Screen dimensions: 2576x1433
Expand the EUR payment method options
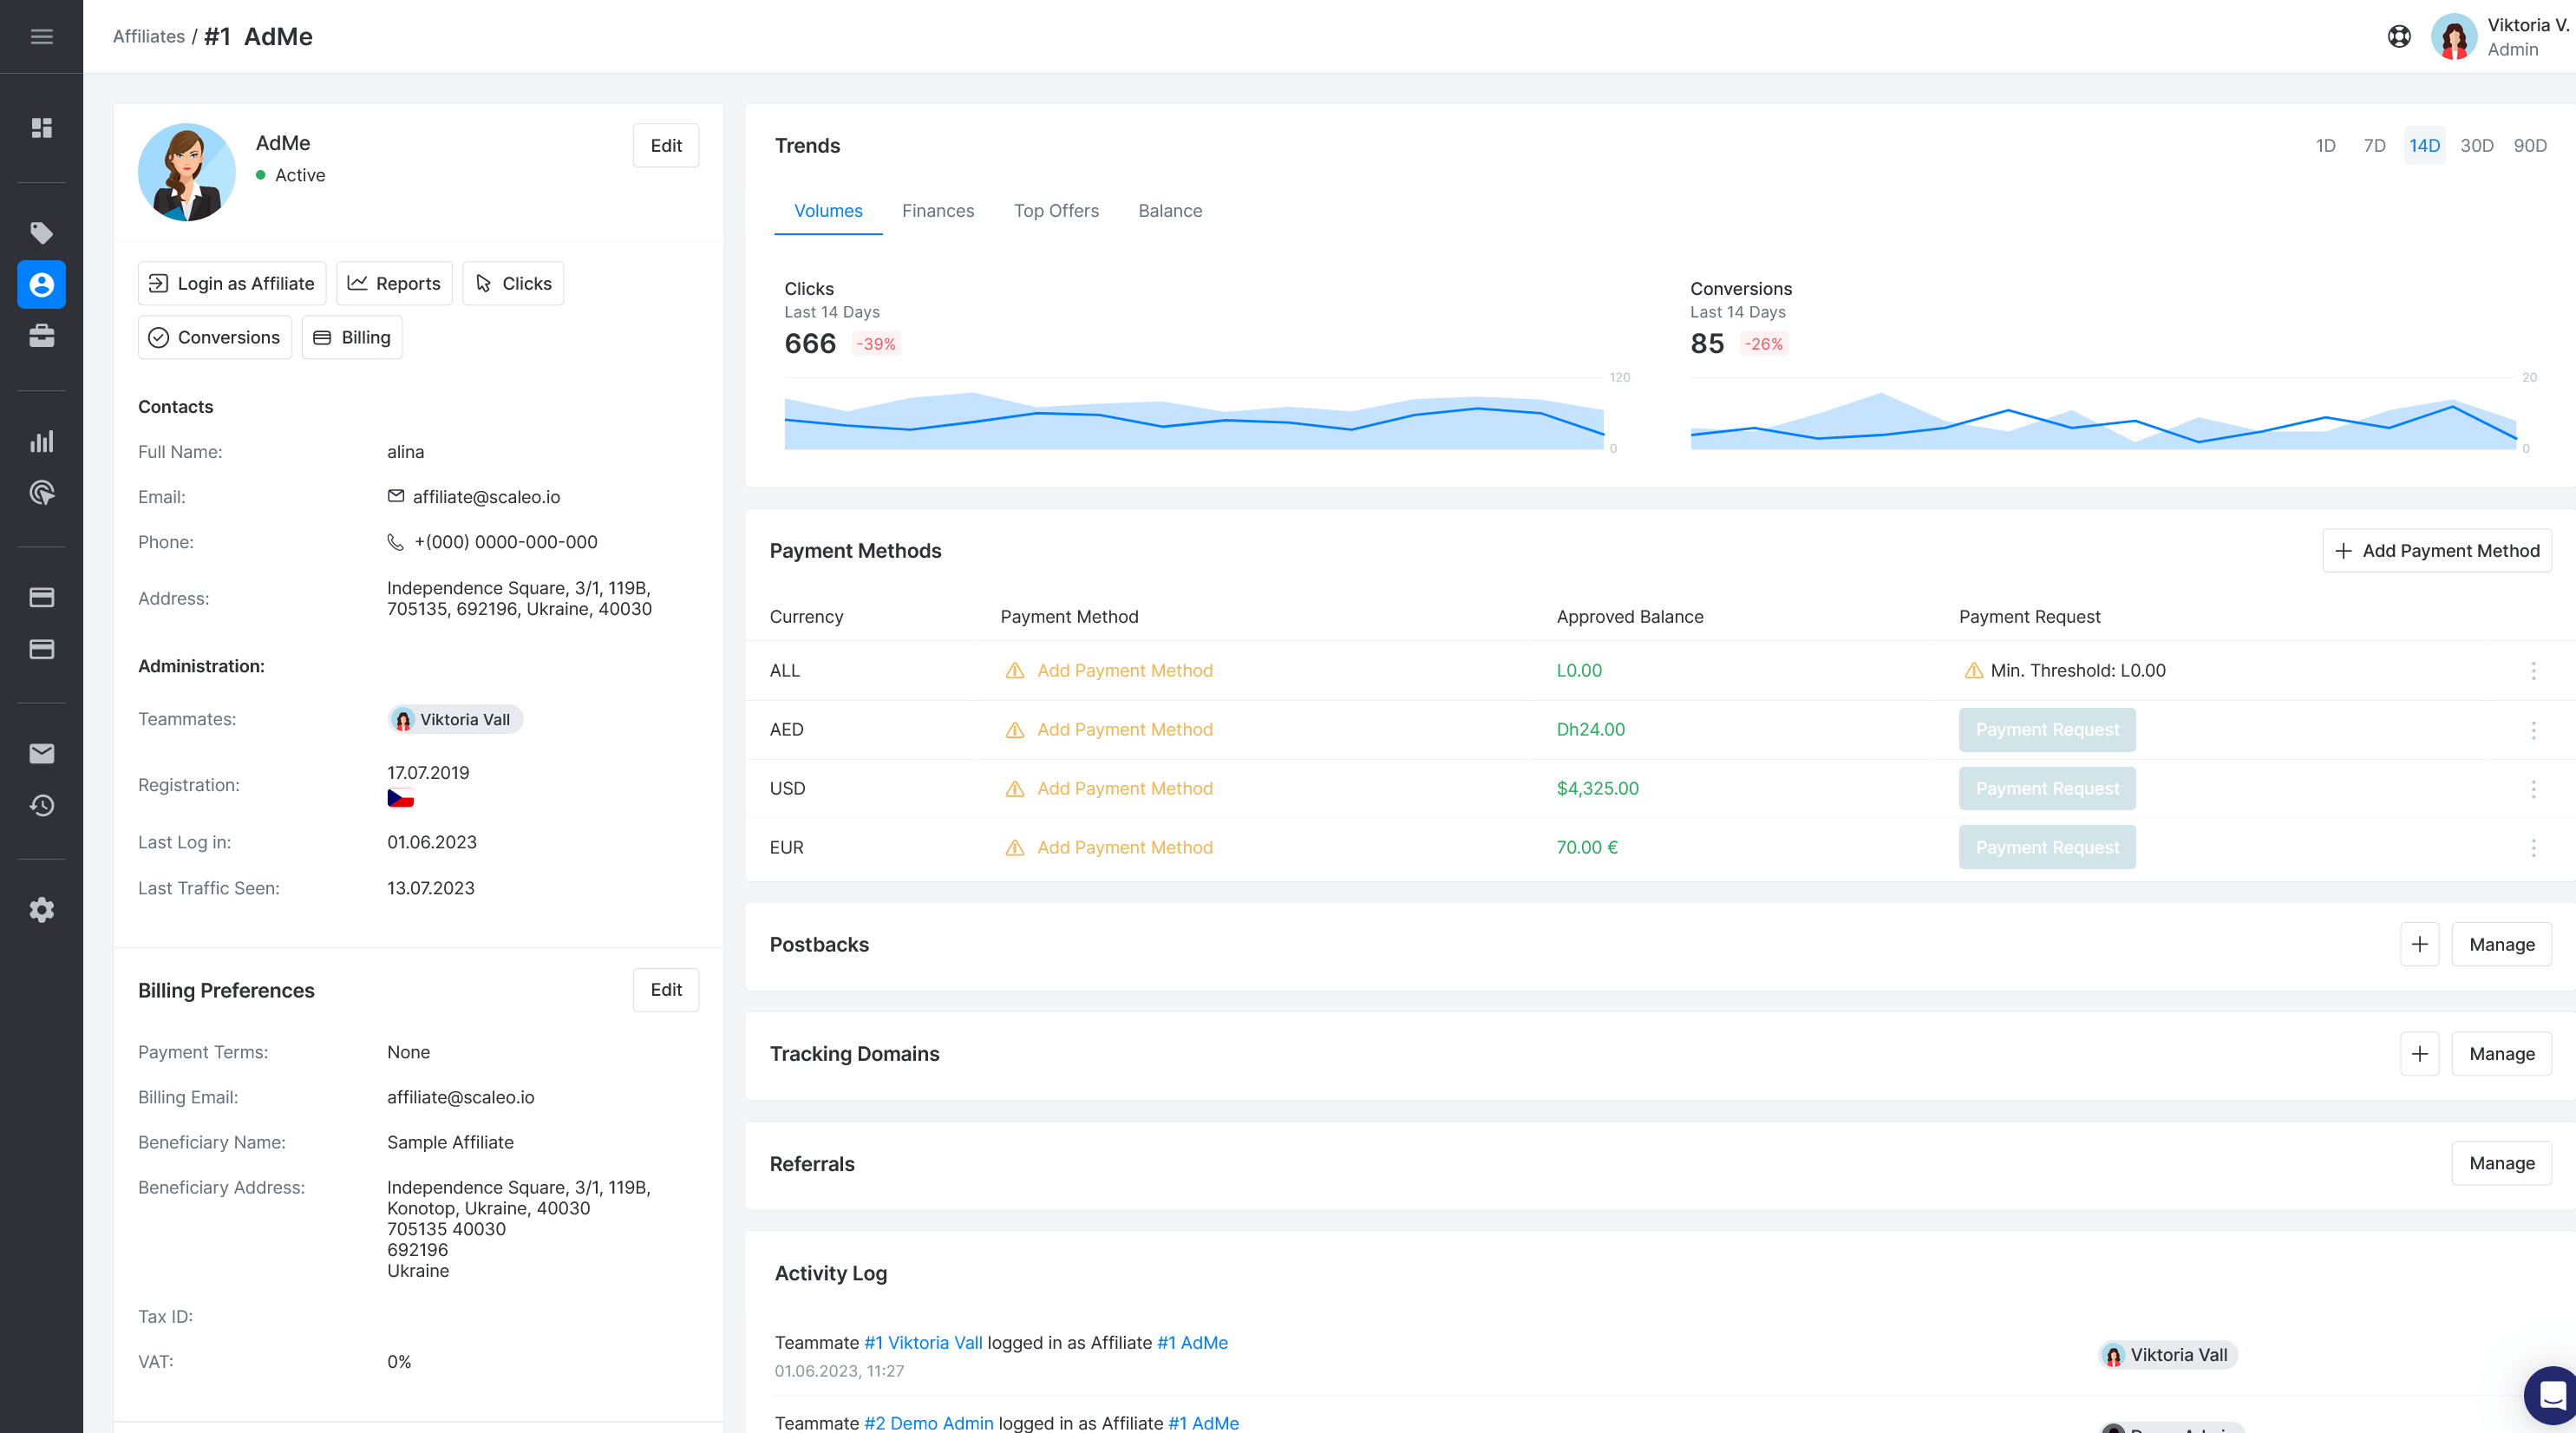pyautogui.click(x=2532, y=847)
